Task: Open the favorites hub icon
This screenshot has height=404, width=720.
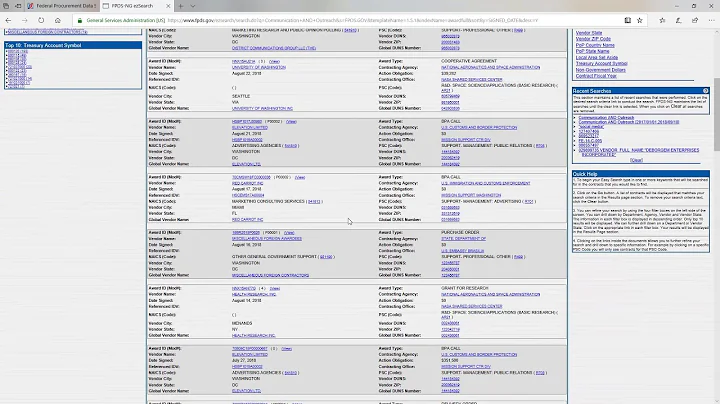Action: coord(662,20)
